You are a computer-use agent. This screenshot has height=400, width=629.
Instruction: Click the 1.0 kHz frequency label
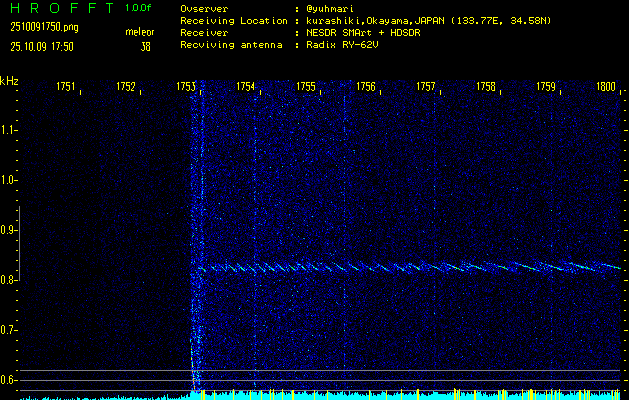pos(9,180)
